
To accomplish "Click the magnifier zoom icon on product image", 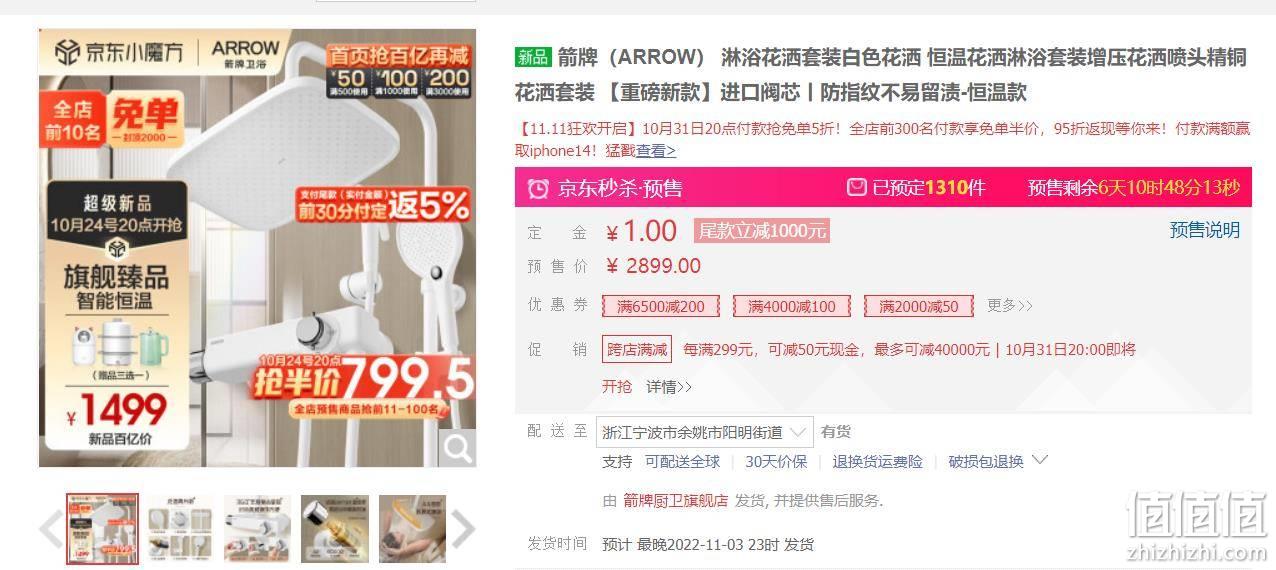I will click(x=458, y=448).
